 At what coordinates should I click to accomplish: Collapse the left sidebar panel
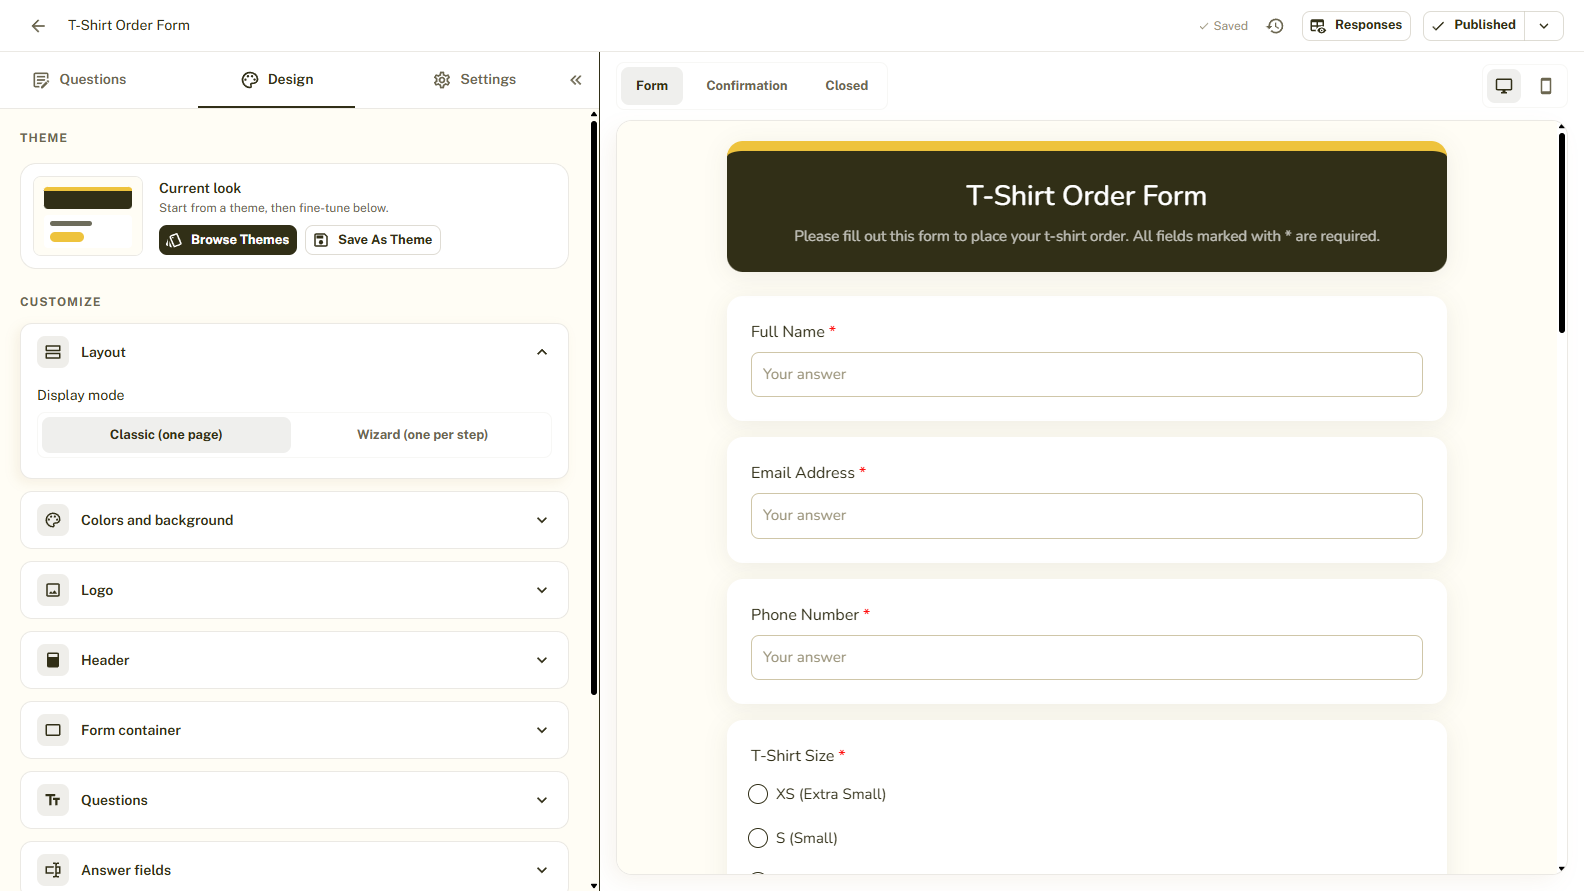tap(576, 80)
